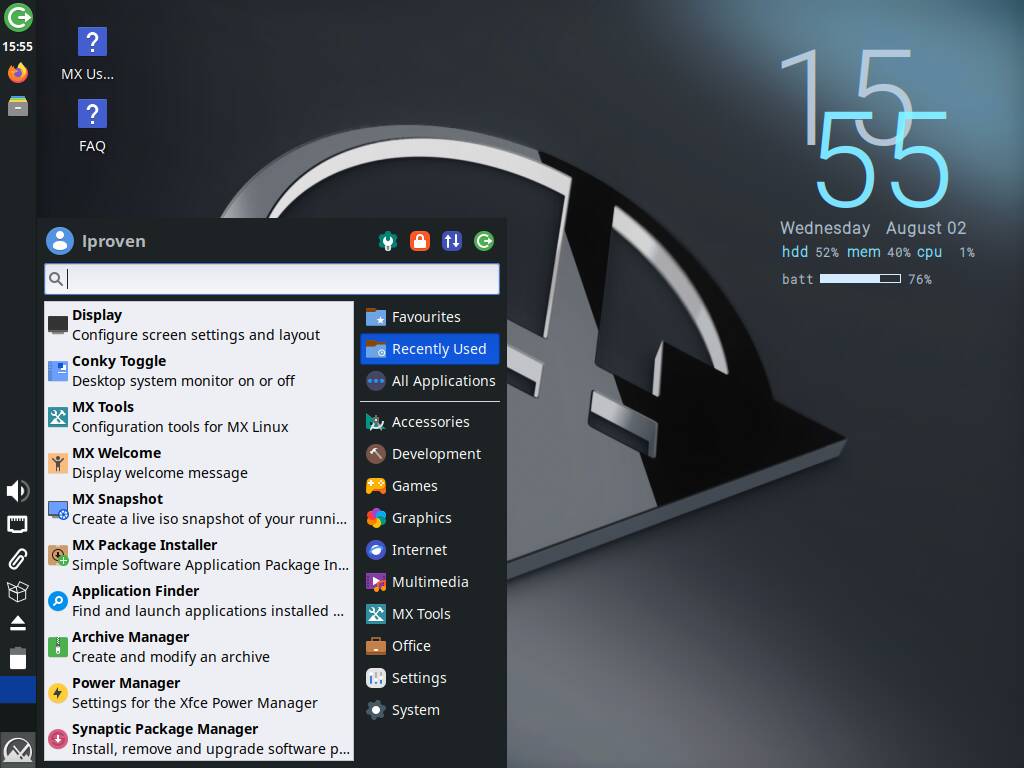Open the System category
Image resolution: width=1024 pixels, height=768 pixels.
click(x=430, y=710)
